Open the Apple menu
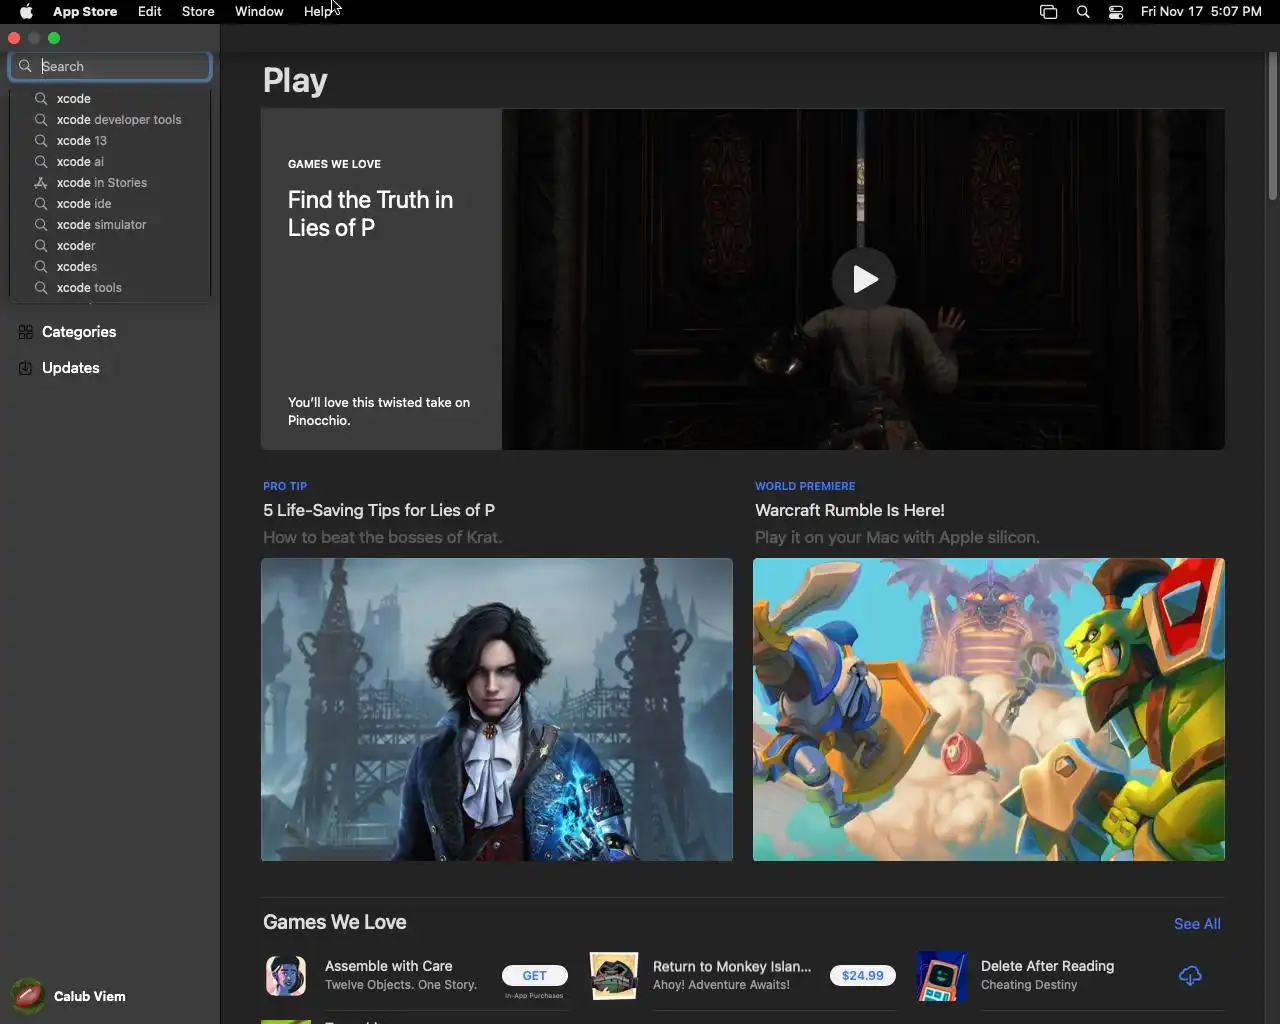Viewport: 1280px width, 1024px height. tap(26, 12)
